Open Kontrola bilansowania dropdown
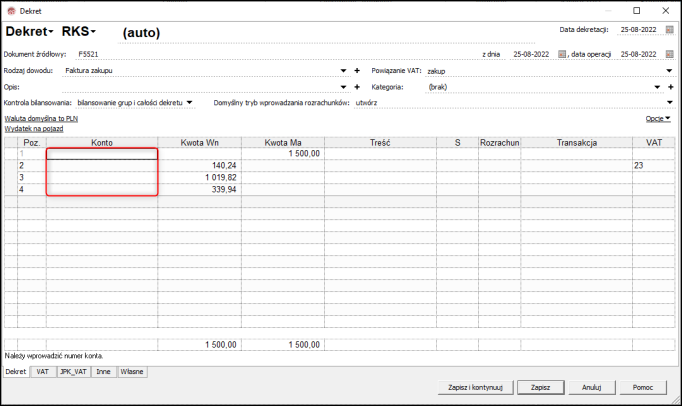682x406 pixels. 189,103
